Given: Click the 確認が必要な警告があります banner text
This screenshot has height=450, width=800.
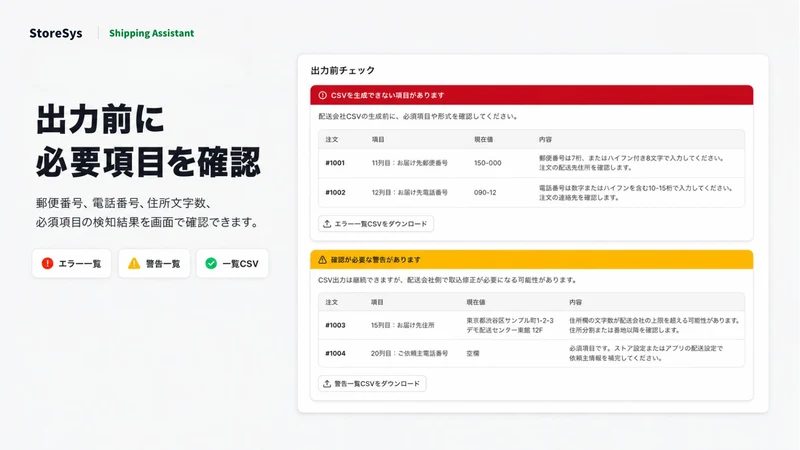Looking at the screenshot, I should pos(376,260).
